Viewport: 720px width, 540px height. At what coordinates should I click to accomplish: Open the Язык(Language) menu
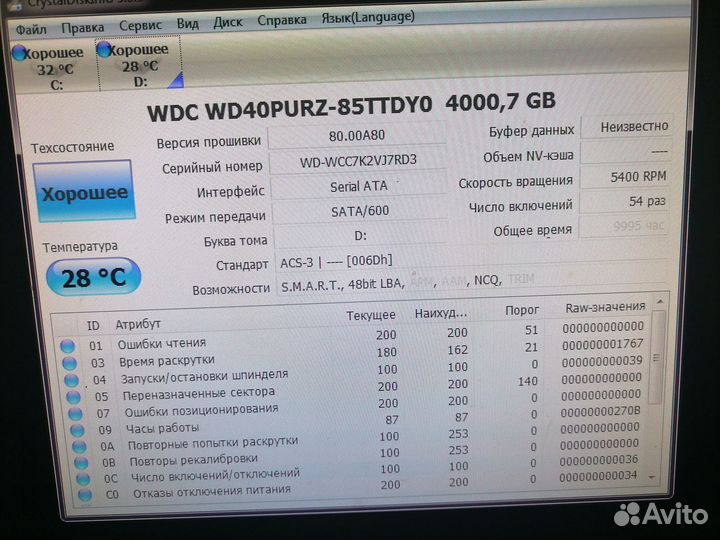coord(368,17)
